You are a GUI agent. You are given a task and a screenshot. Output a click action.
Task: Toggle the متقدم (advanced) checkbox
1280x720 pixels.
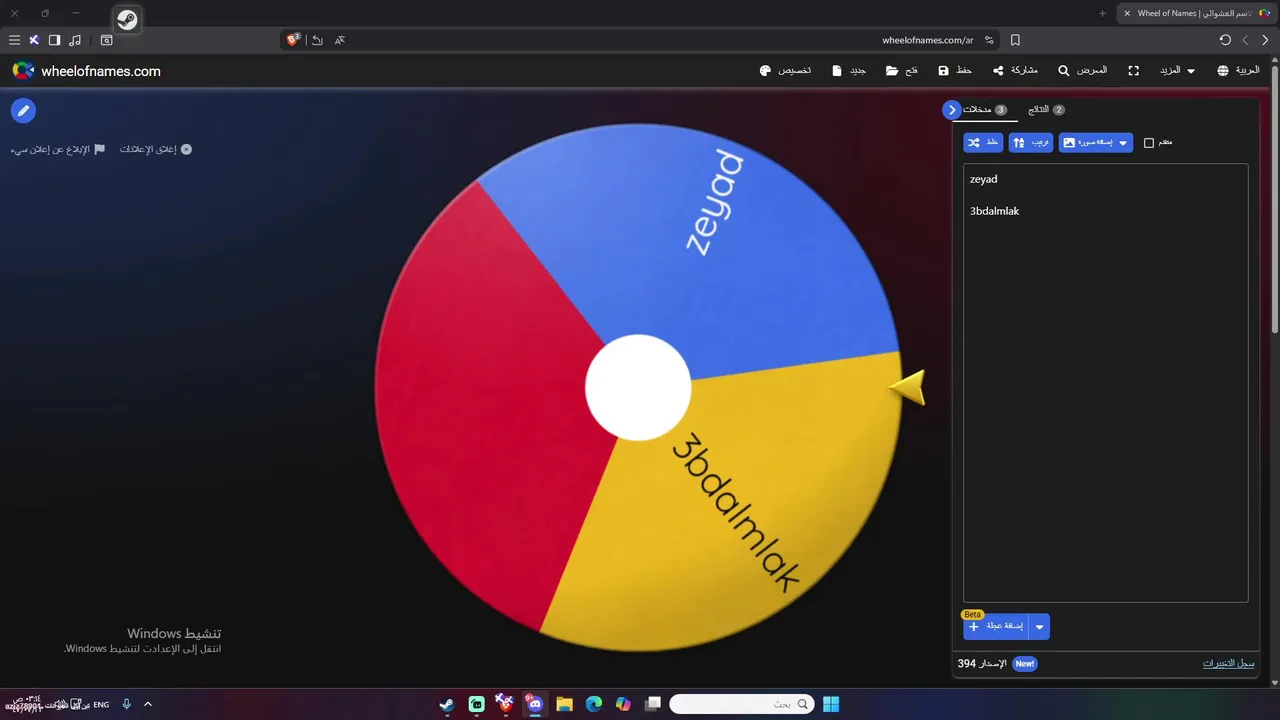pyautogui.click(x=1149, y=143)
